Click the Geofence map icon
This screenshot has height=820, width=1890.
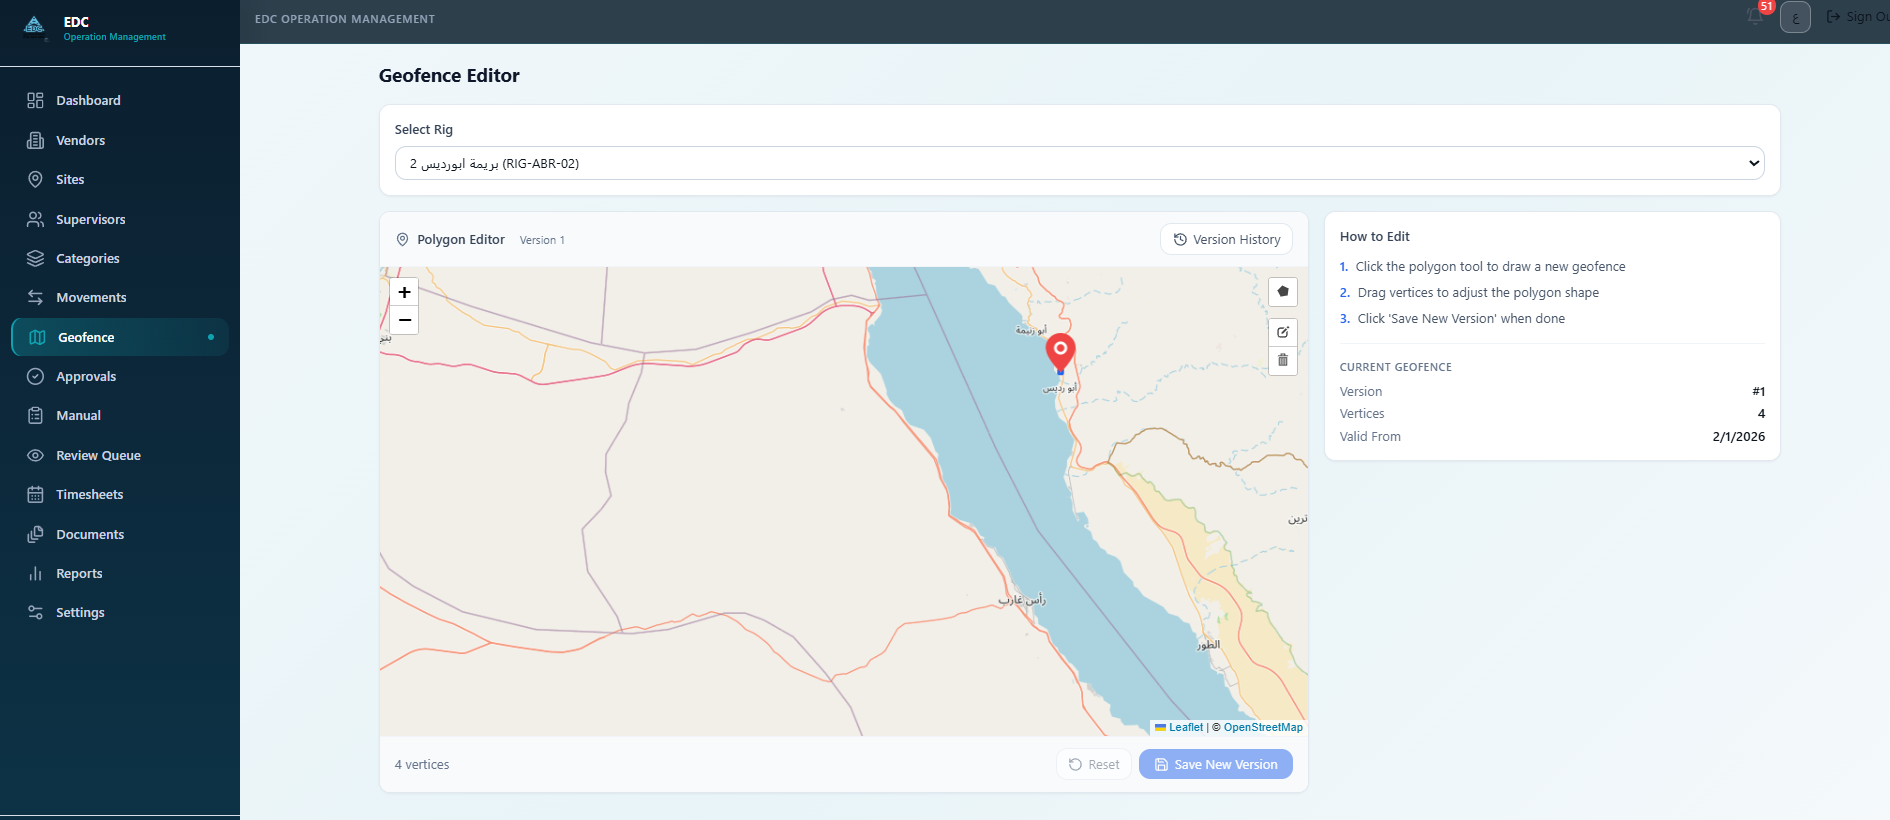[x=37, y=337]
